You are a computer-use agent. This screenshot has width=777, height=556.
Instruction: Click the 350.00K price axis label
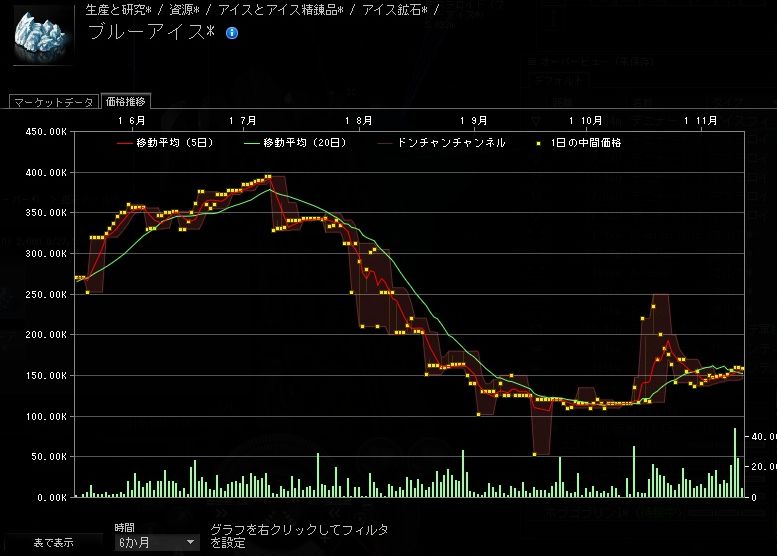coord(46,213)
